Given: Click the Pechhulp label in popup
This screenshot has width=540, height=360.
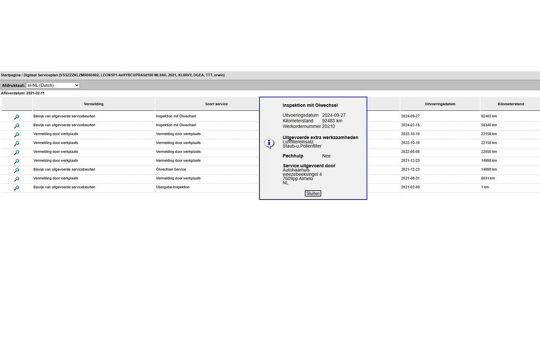Looking at the screenshot, I should 293,156.
